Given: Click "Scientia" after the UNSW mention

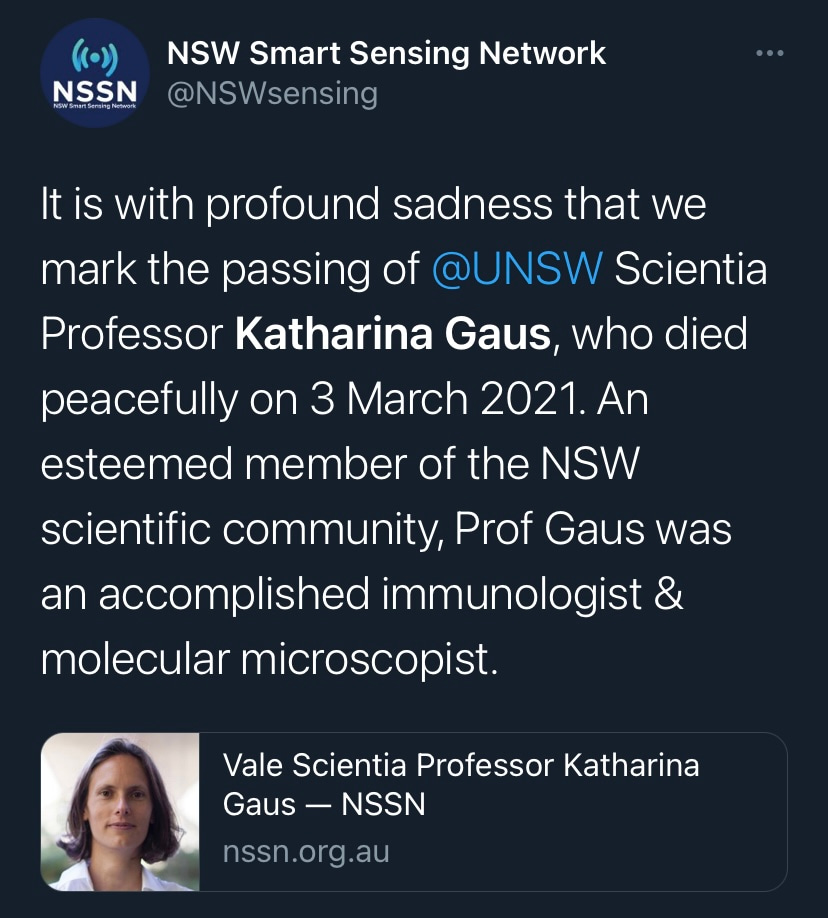Looking at the screenshot, I should pos(690,270).
